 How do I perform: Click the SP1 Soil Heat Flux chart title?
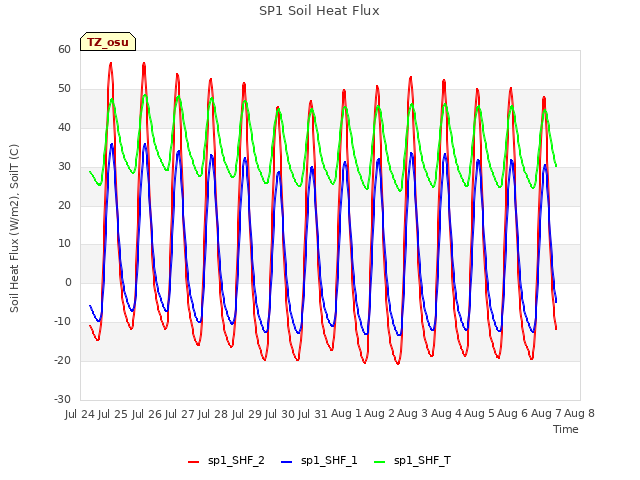tap(319, 11)
